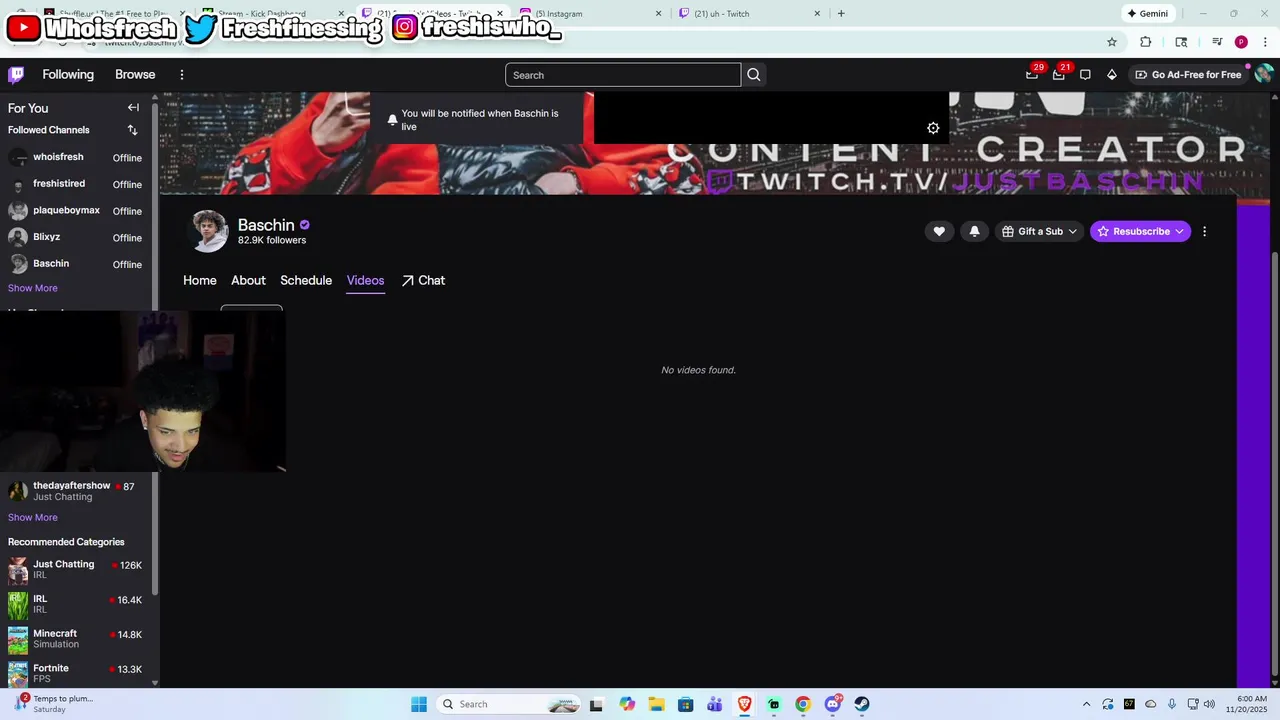Image resolution: width=1280 pixels, height=720 pixels.
Task: Collapse the For You sidebar
Action: 133,108
